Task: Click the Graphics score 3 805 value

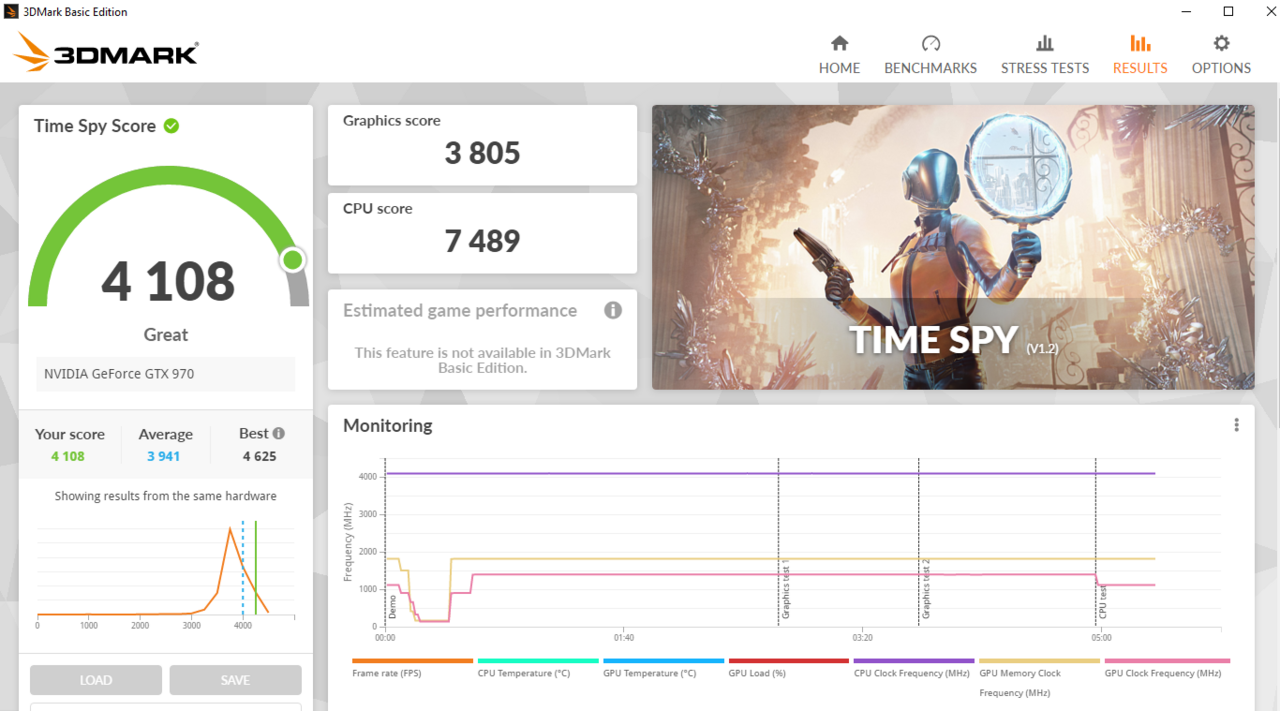Action: tap(482, 153)
